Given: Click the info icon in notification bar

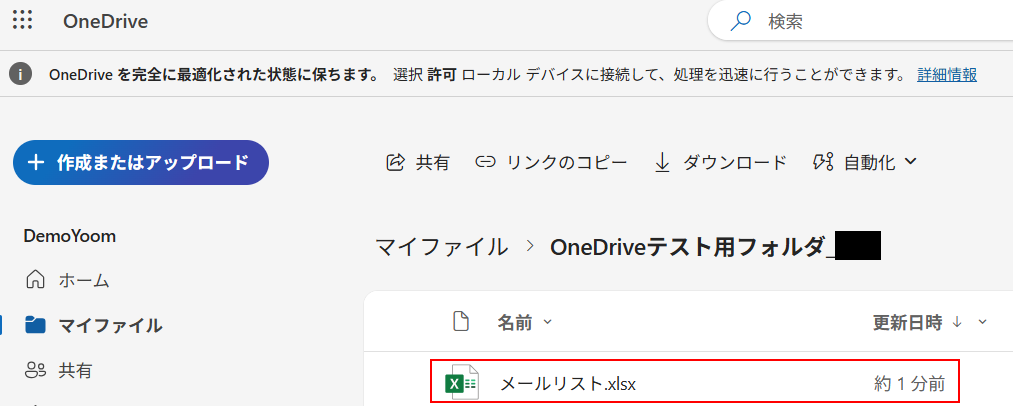Looking at the screenshot, I should (x=21, y=74).
